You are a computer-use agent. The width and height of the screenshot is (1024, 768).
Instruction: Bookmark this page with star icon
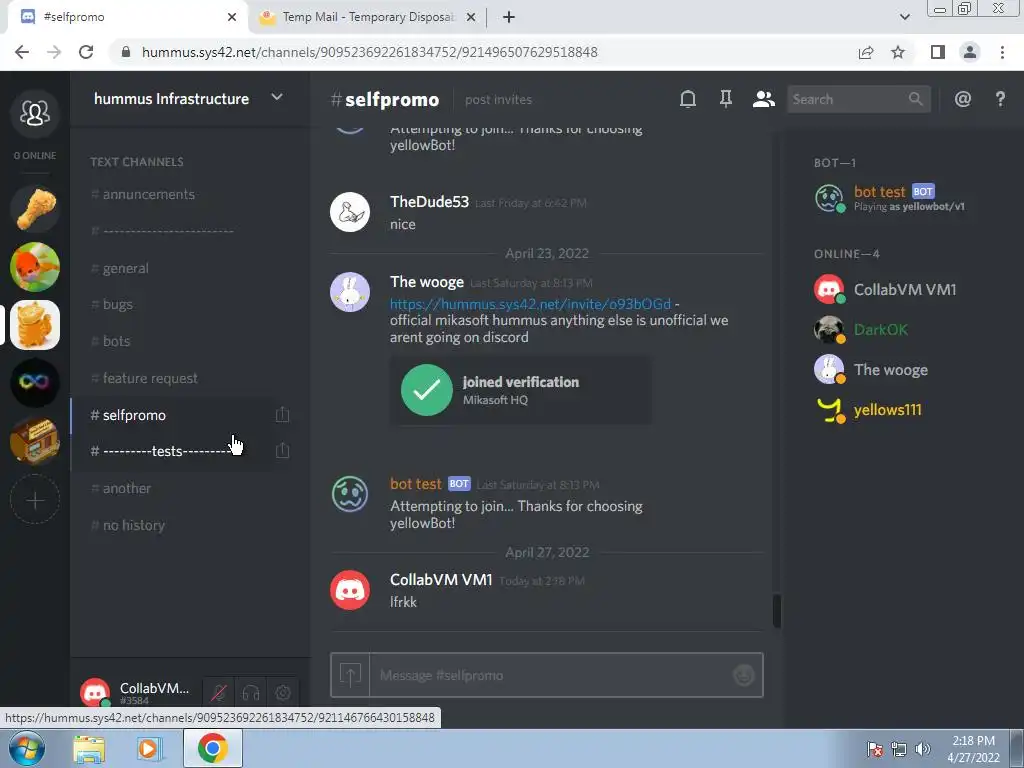pos(898,52)
